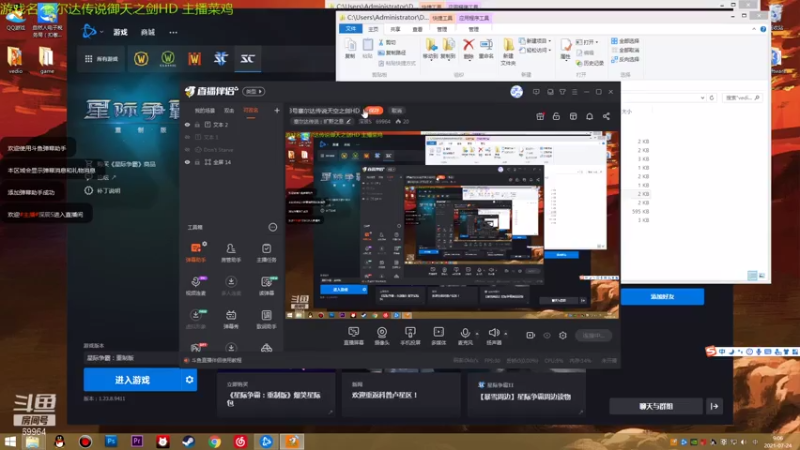Click the 聊天与群组 button
The height and width of the screenshot is (450, 800).
[656, 407]
